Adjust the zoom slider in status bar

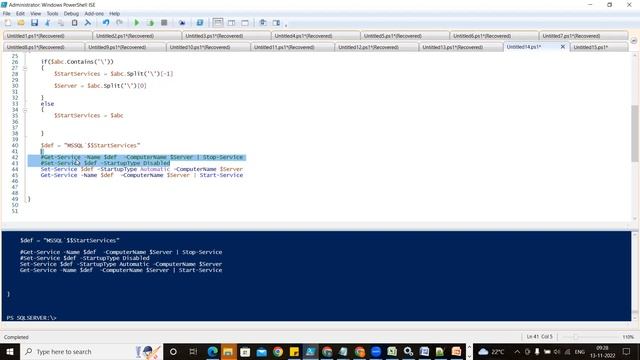pos(576,337)
